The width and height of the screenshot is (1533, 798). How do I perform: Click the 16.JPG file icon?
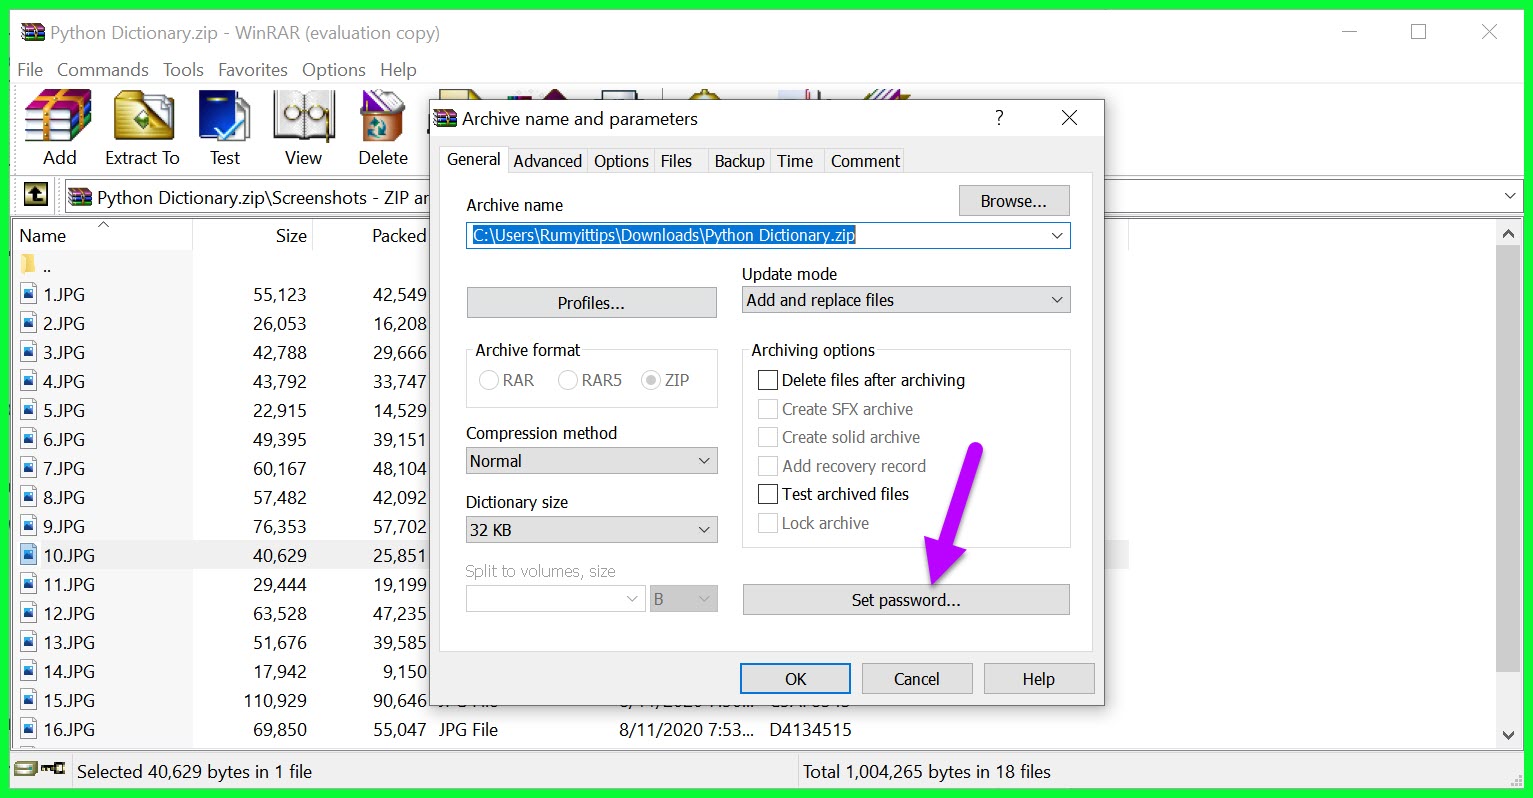click(29, 729)
